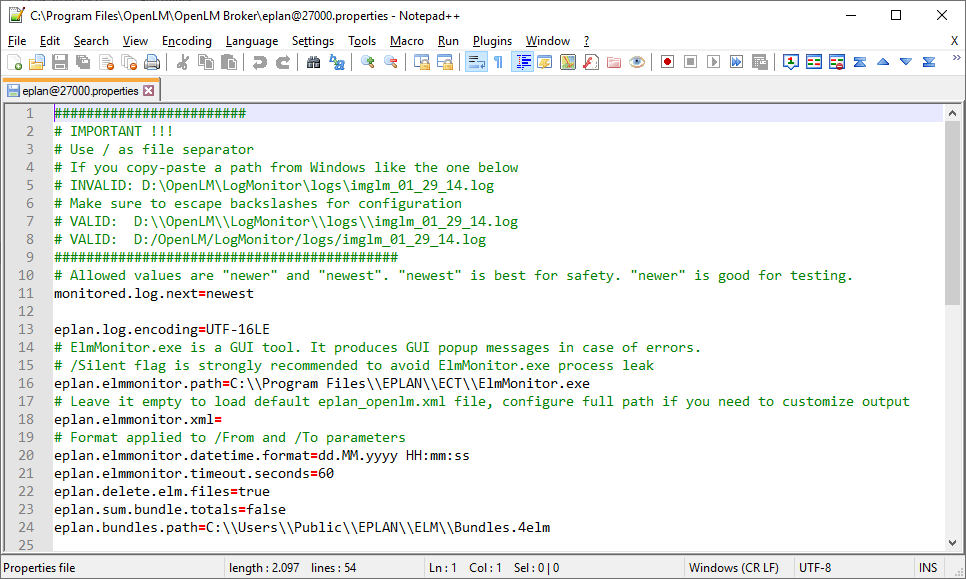Click UTF-8 in the status bar

[816, 567]
